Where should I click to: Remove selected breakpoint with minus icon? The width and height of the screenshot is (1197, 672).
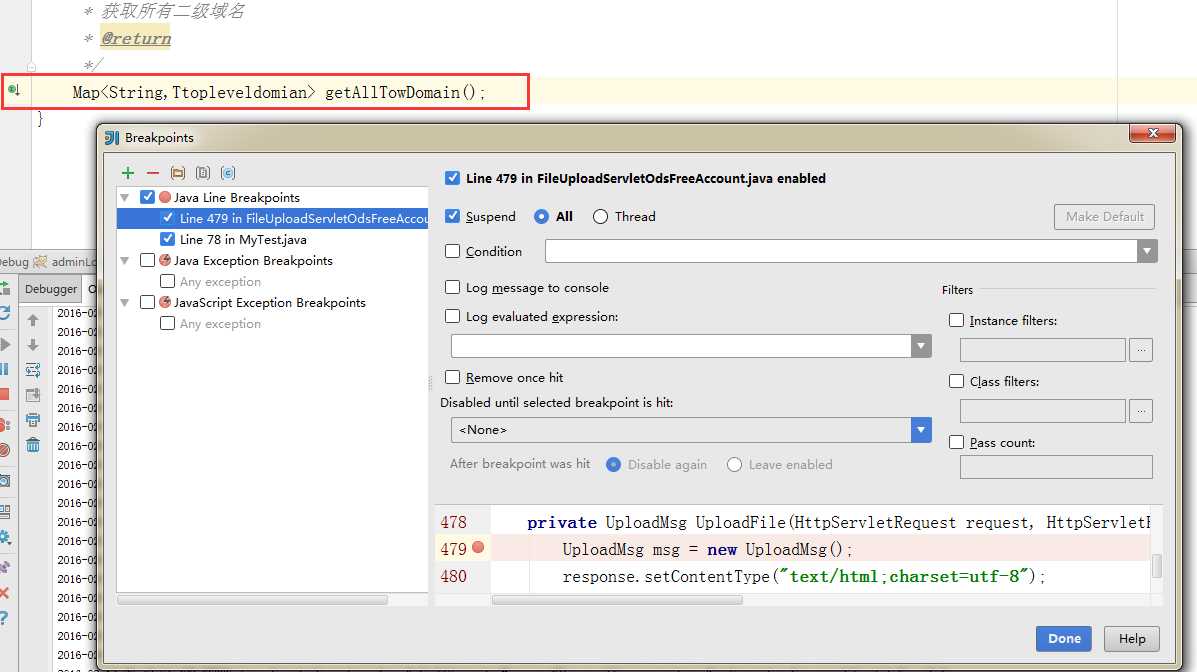[153, 173]
